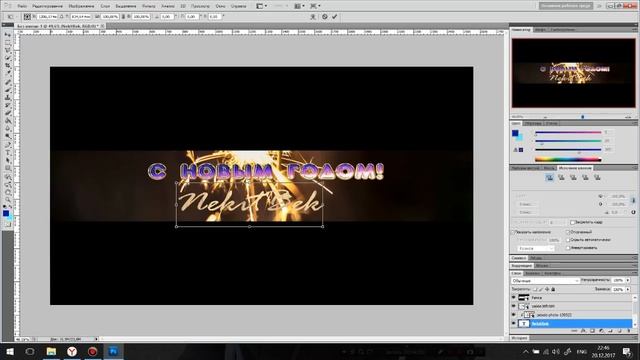This screenshot has height=360, width=640.
Task: Open the Color panel options menu
Action: click(635, 123)
